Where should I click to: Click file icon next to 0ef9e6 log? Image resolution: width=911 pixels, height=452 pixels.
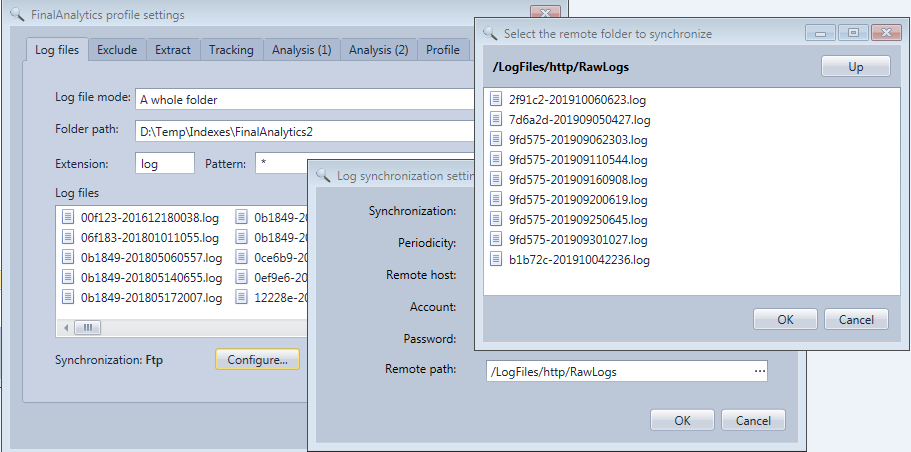[241, 277]
